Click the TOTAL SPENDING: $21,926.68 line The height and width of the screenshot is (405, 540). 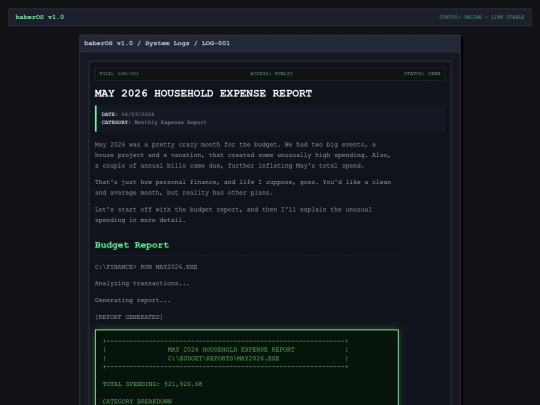(x=153, y=384)
